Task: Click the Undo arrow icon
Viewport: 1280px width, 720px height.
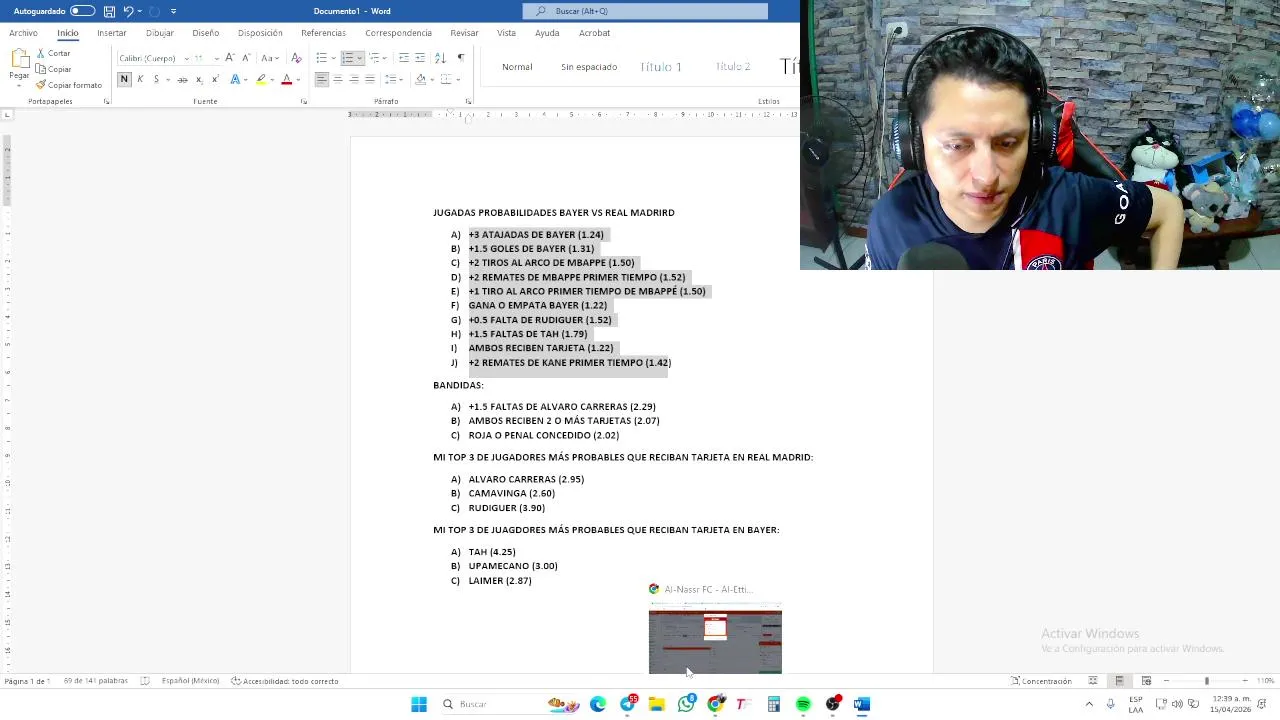Action: tap(128, 11)
